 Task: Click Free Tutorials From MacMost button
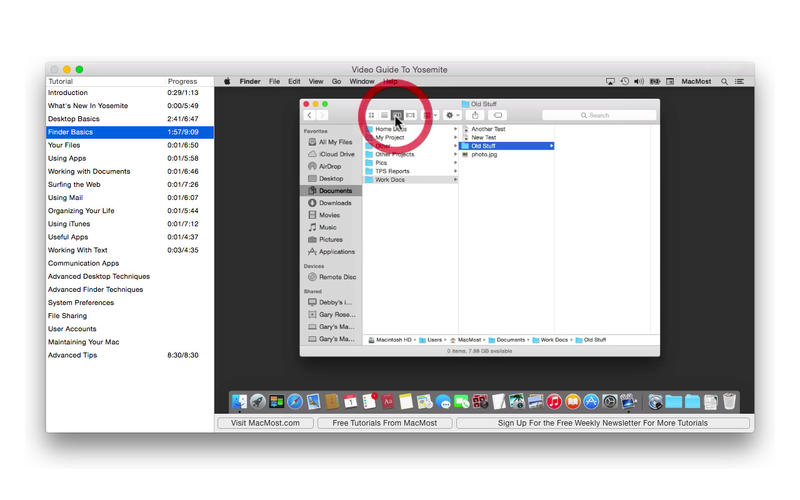[384, 423]
